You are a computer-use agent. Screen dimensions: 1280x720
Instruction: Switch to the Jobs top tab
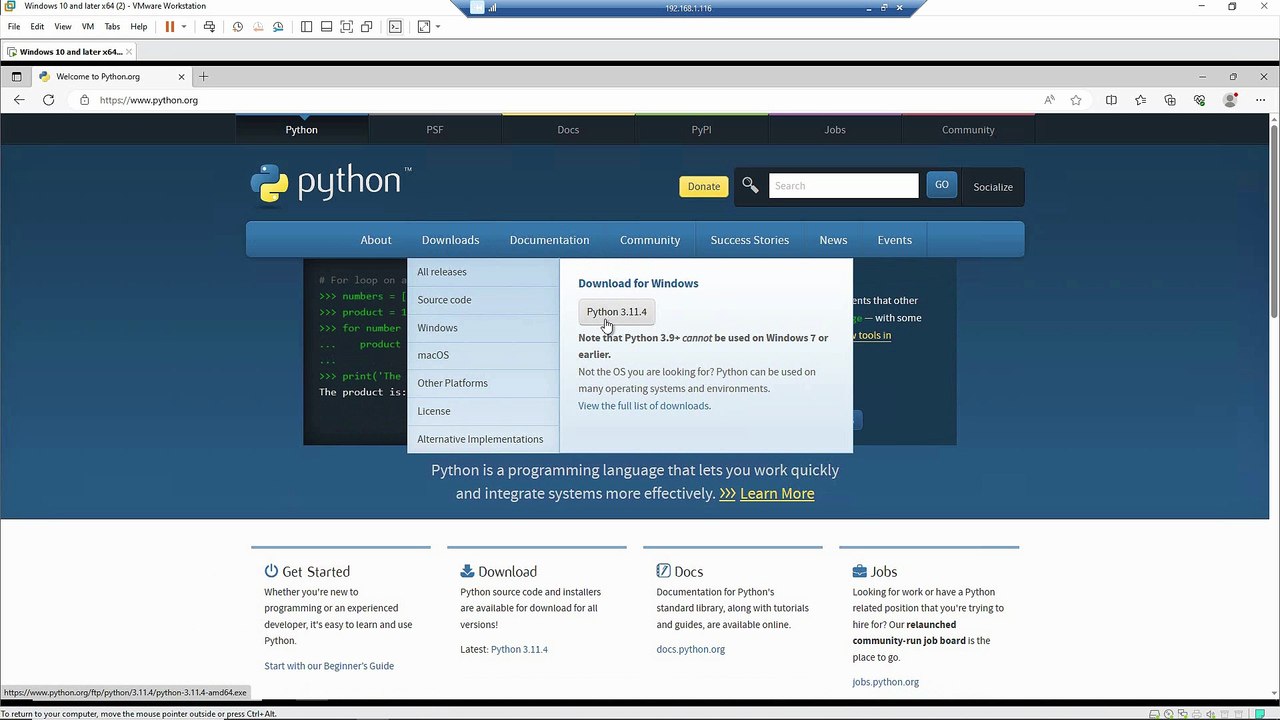(835, 129)
